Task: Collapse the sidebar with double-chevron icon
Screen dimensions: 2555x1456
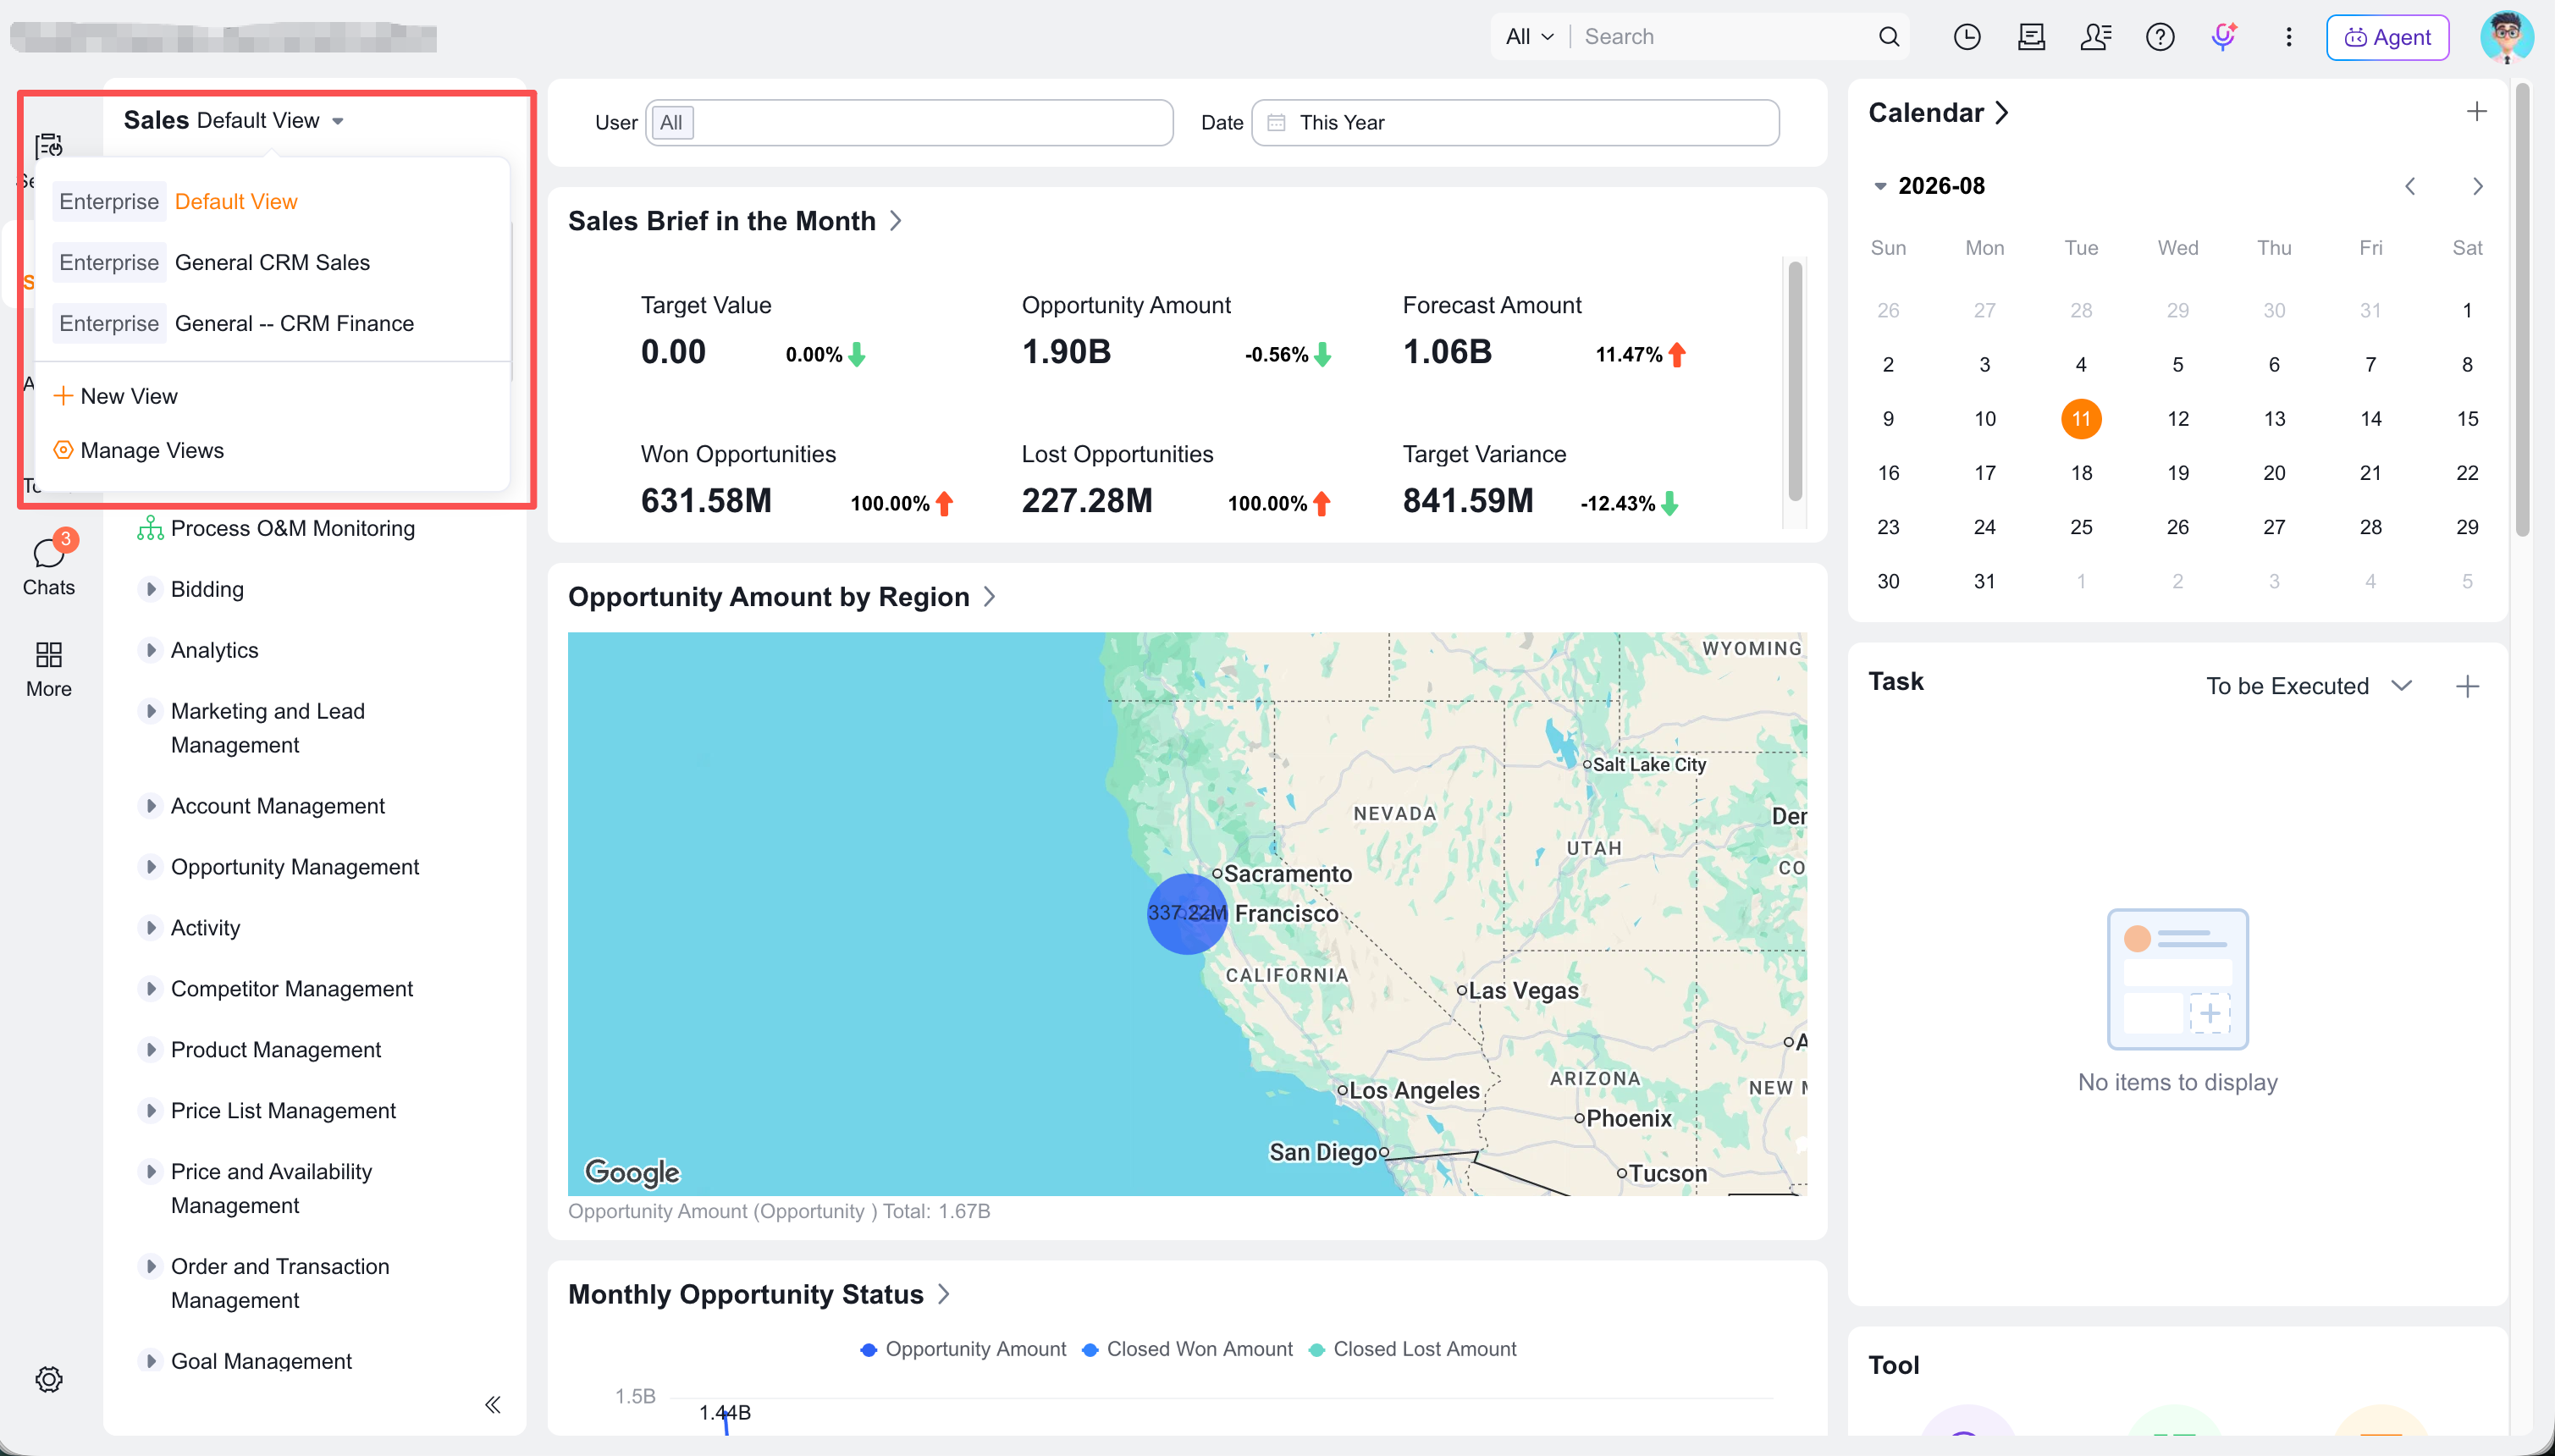Action: 492,1404
